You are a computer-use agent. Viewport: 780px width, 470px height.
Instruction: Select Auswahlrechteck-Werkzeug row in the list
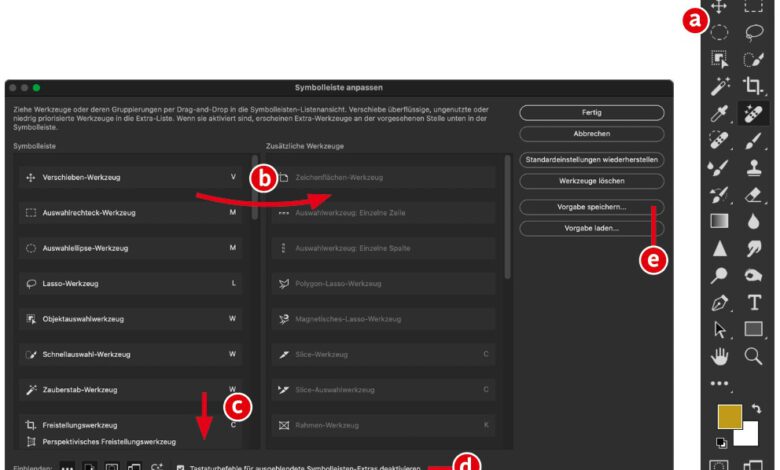pos(130,213)
